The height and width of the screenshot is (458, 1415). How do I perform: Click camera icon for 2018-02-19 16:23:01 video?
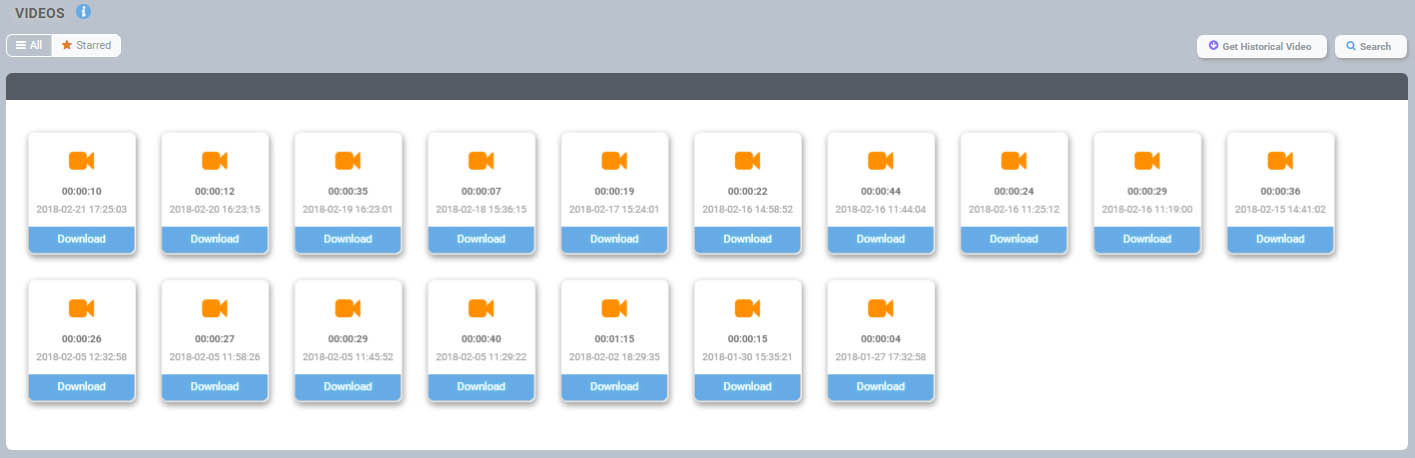(x=348, y=160)
